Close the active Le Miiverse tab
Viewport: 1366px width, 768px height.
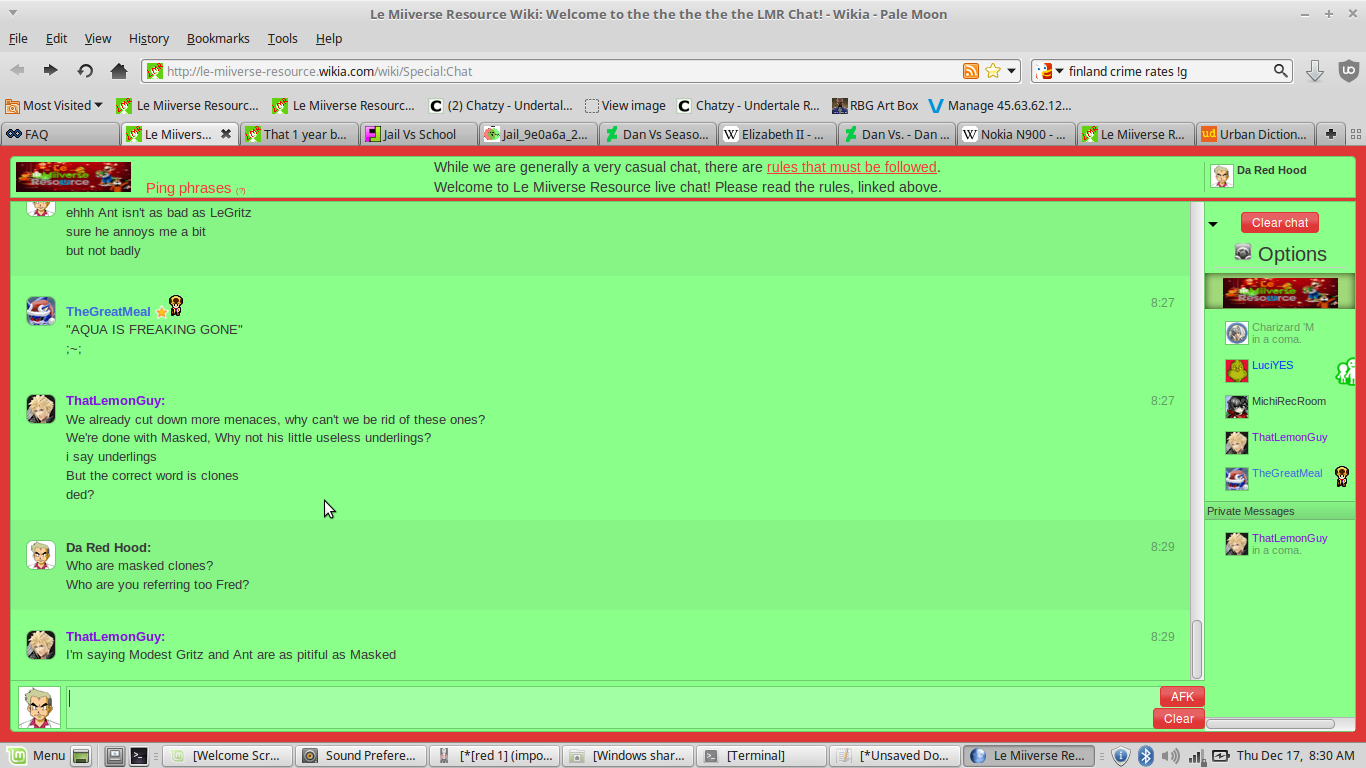[x=226, y=134]
